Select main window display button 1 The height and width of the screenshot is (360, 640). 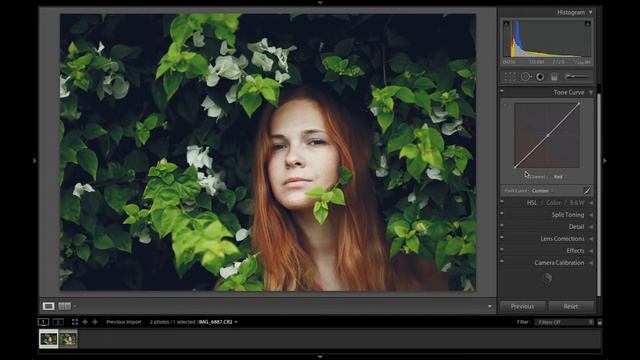click(x=43, y=322)
